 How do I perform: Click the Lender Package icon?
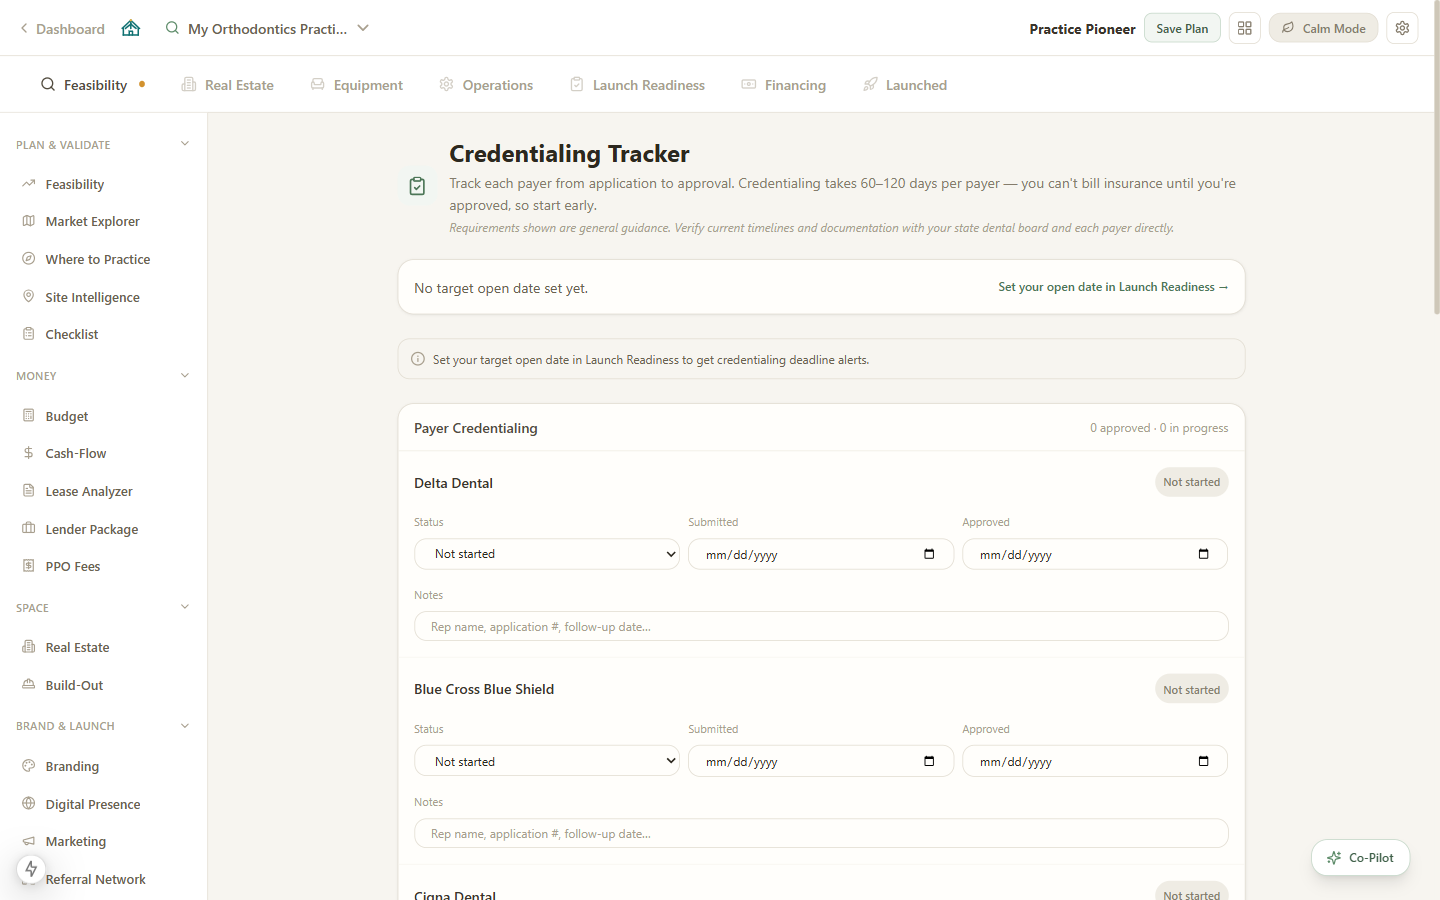pyautogui.click(x=29, y=528)
